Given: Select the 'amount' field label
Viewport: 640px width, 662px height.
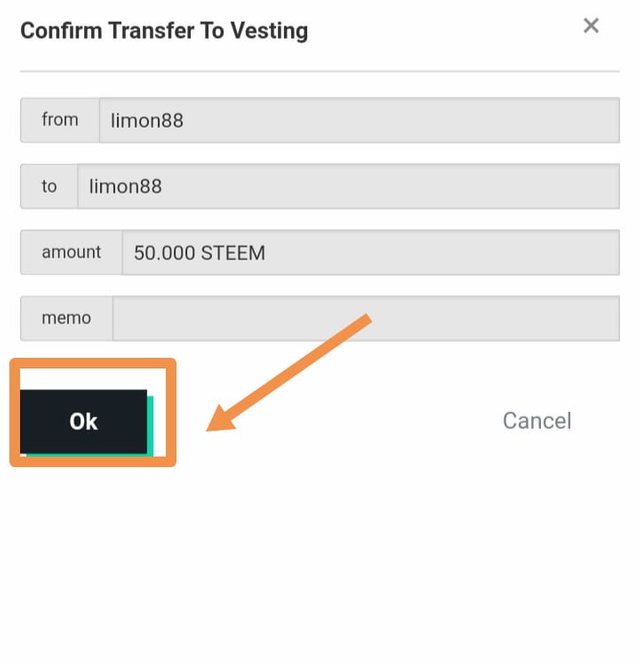Looking at the screenshot, I should [x=71, y=252].
